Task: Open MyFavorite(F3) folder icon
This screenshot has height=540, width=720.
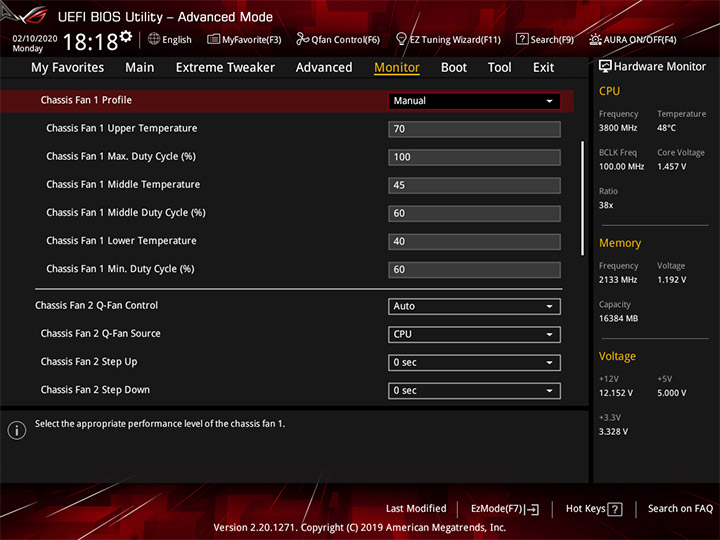Action: 213,39
